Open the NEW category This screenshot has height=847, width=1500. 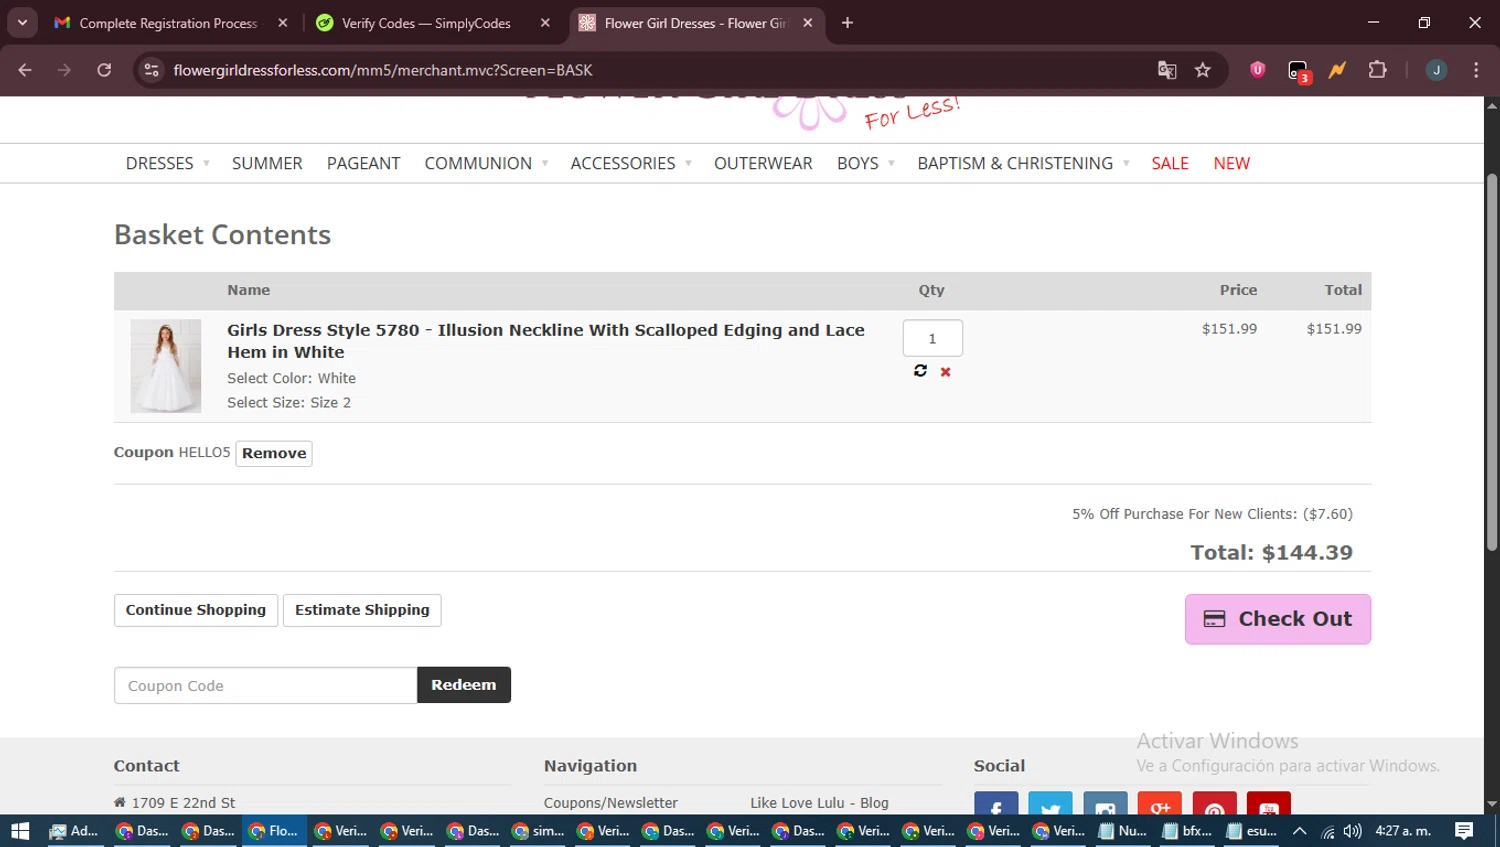tap(1232, 163)
